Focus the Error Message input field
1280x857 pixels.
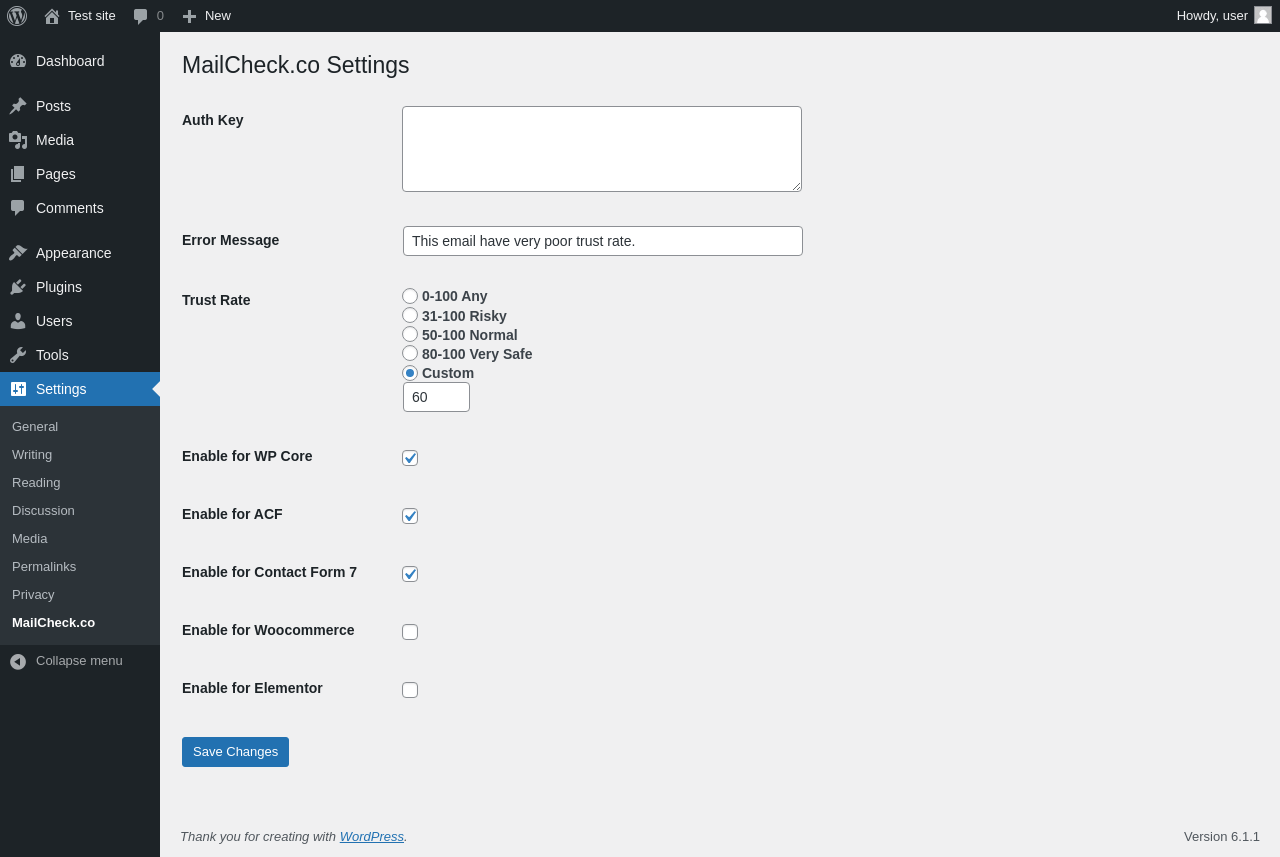click(603, 241)
